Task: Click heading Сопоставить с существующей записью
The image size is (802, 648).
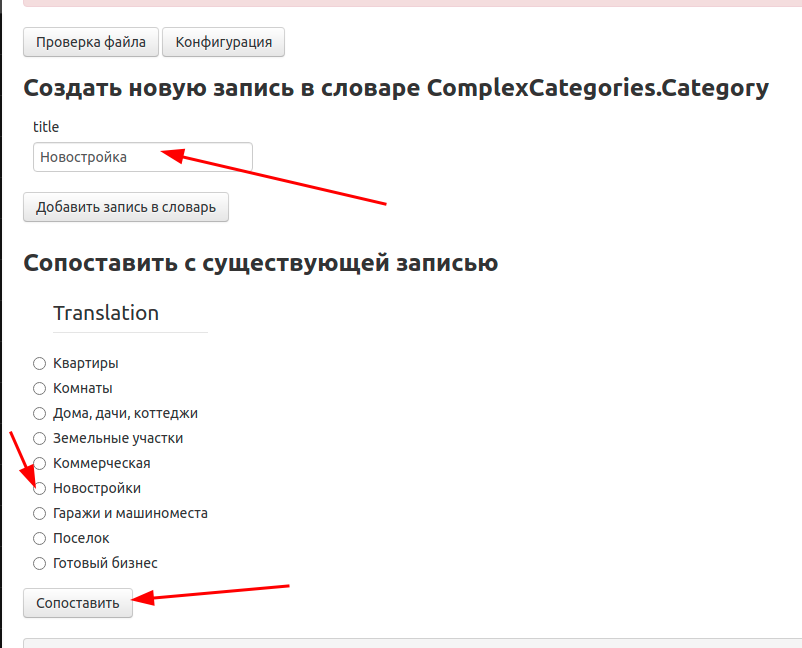Action: click(x=261, y=263)
